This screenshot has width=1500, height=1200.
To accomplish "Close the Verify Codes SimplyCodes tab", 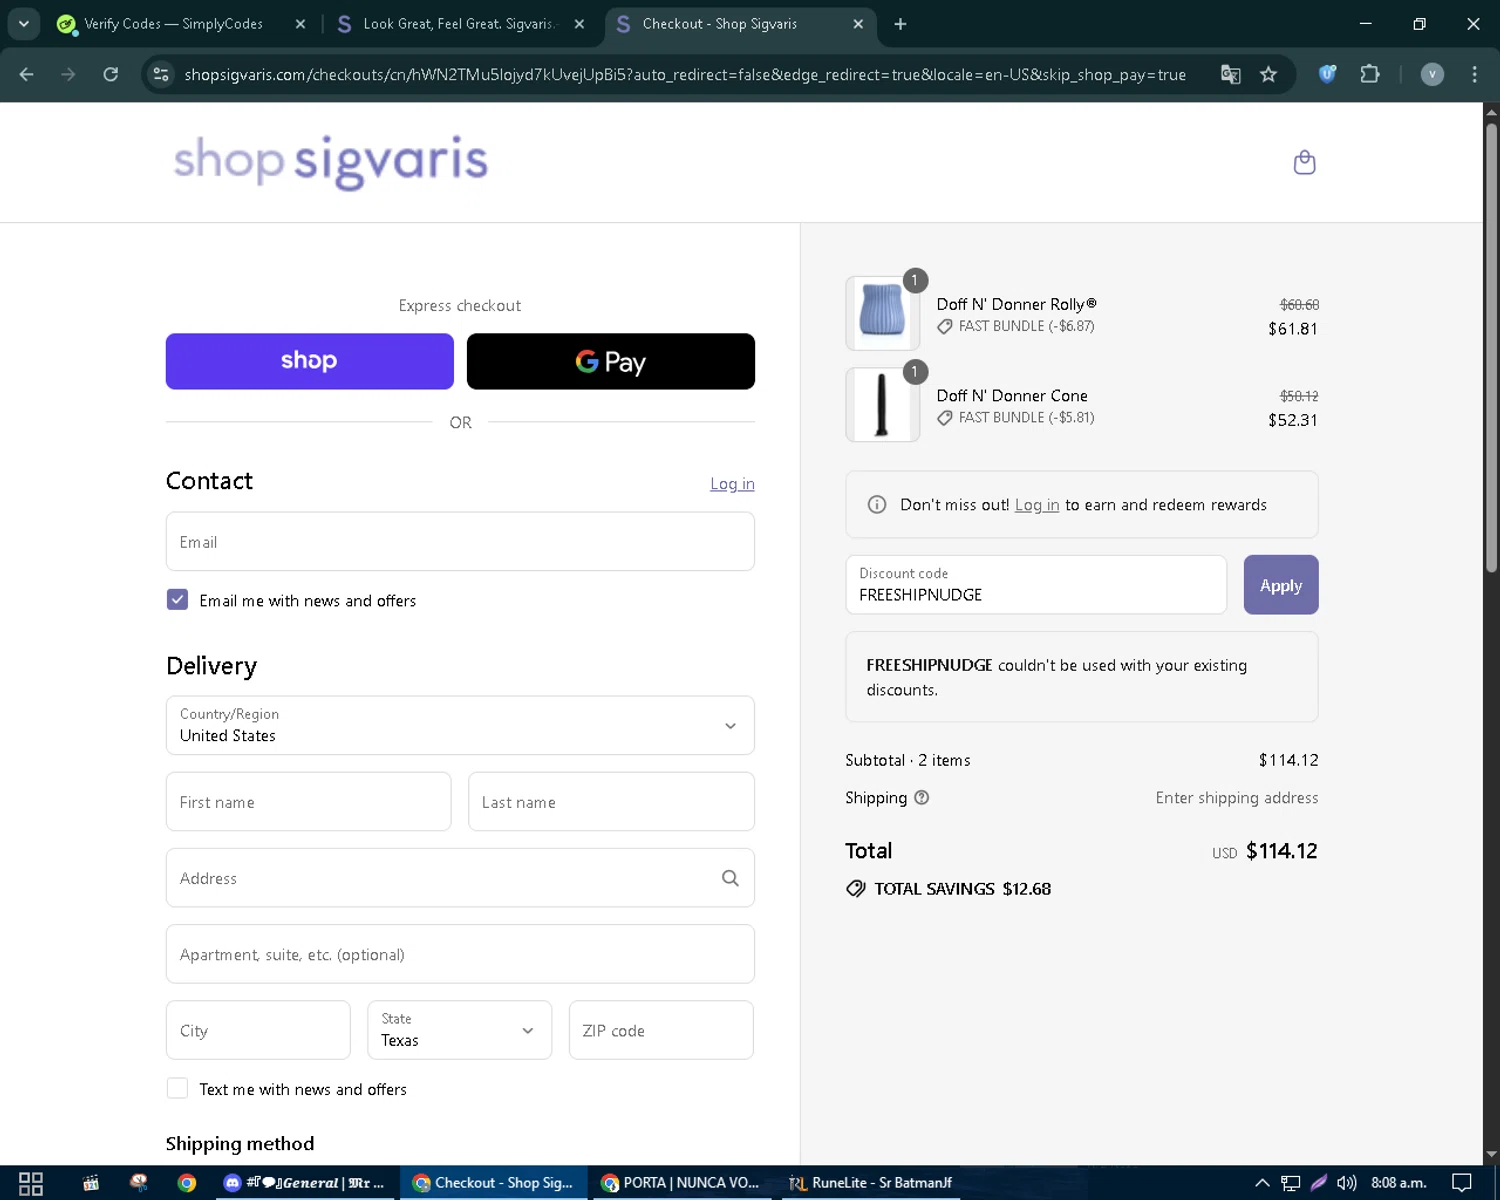I will pos(300,24).
